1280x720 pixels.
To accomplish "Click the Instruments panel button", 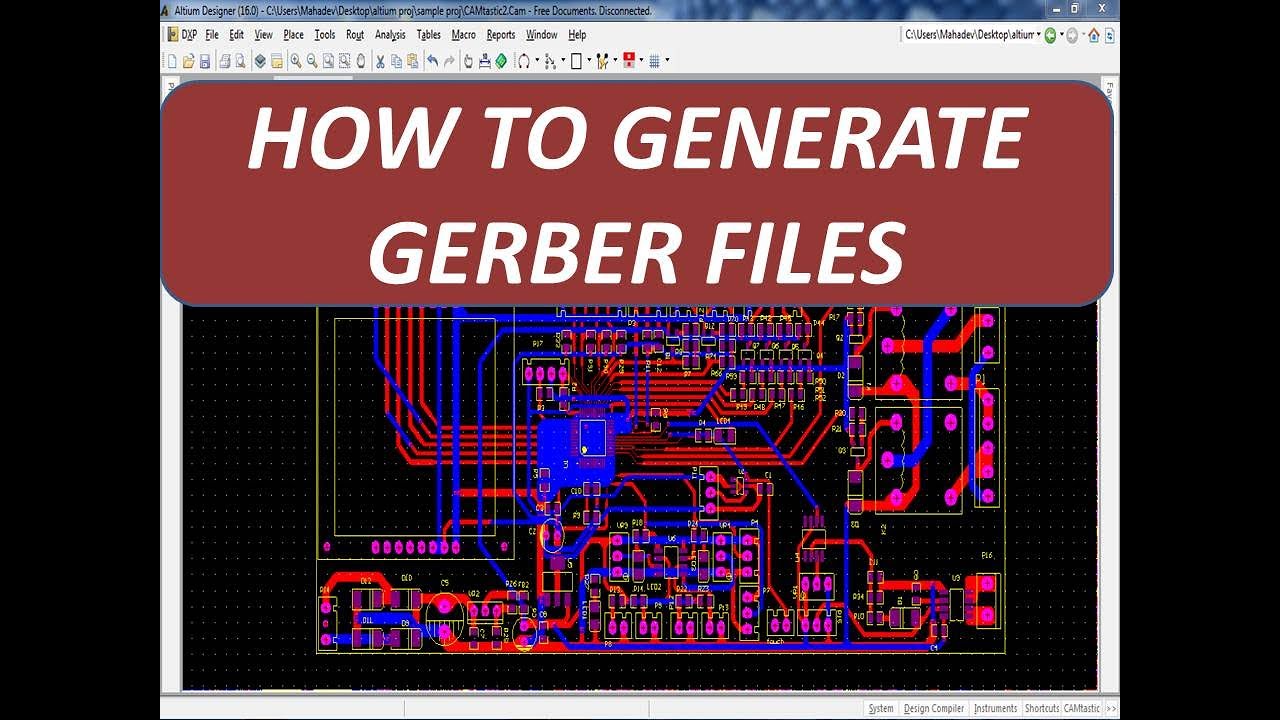I will 995,709.
